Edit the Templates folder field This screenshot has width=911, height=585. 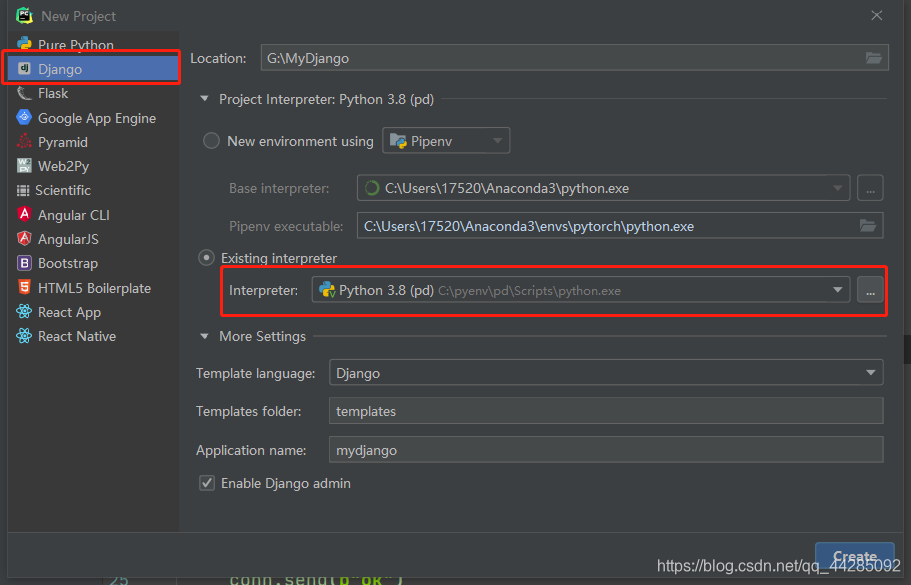606,411
